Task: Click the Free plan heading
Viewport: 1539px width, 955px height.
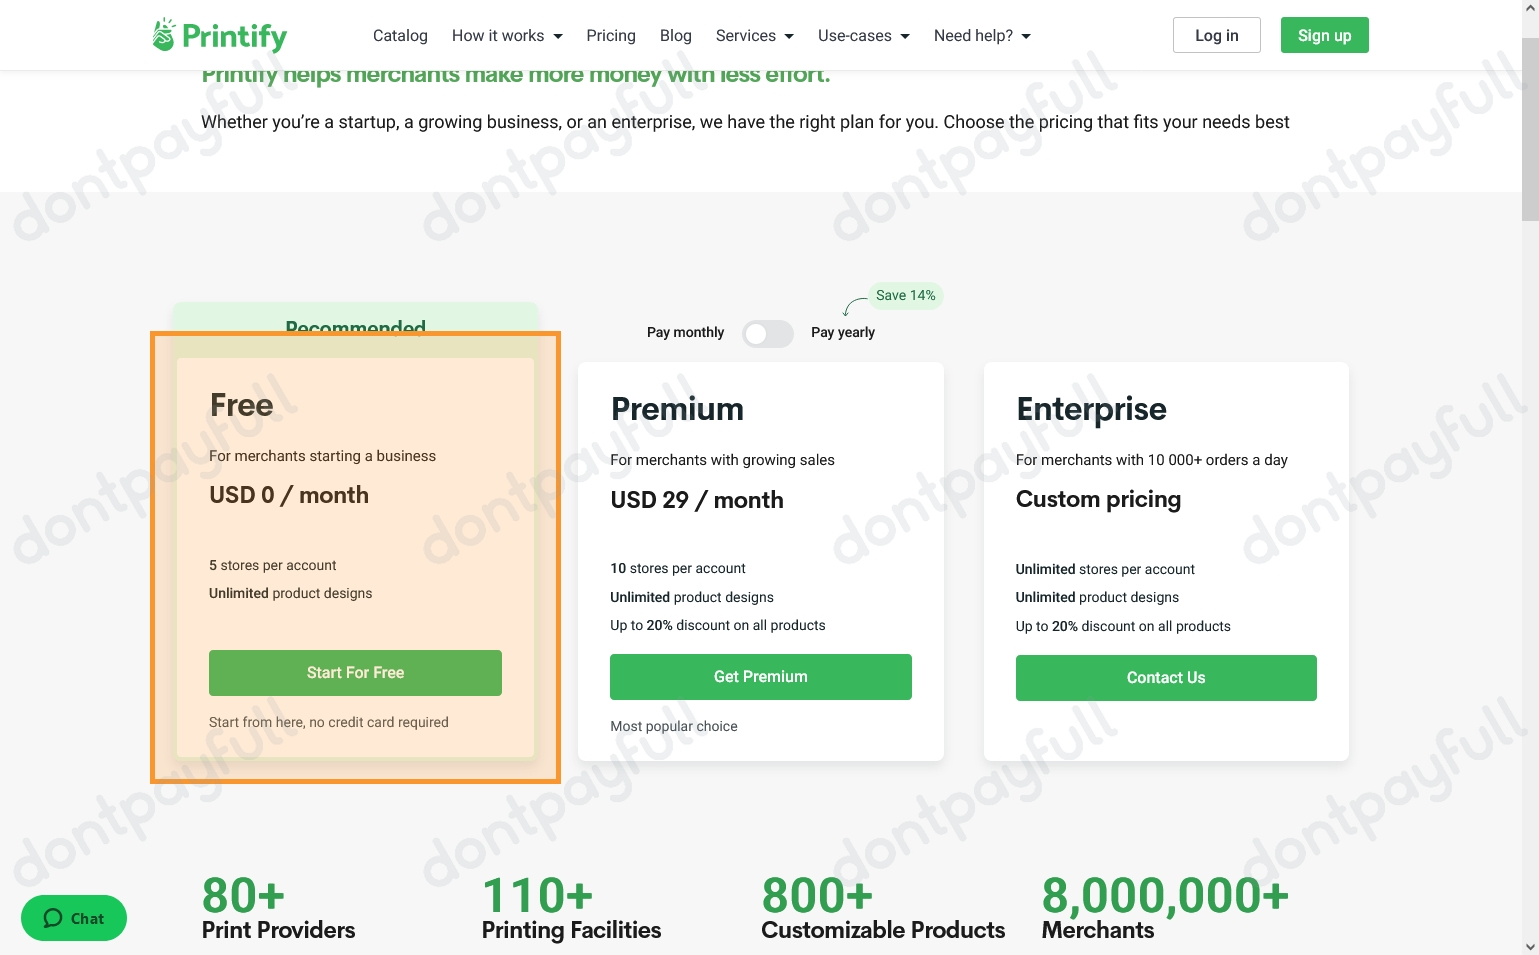Action: coord(241,405)
